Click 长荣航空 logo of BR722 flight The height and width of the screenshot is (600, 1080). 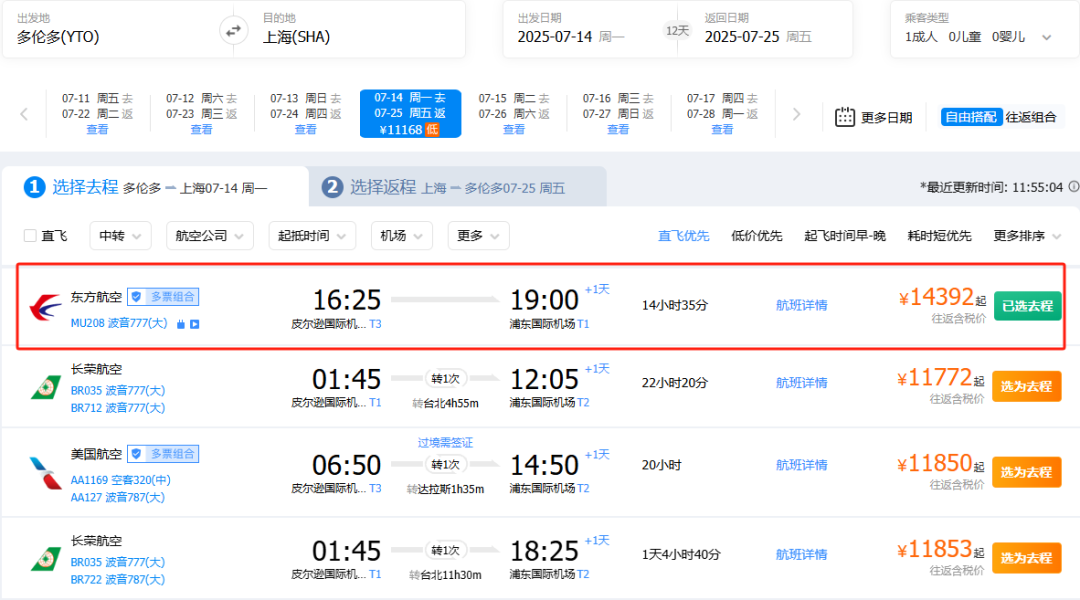45,559
